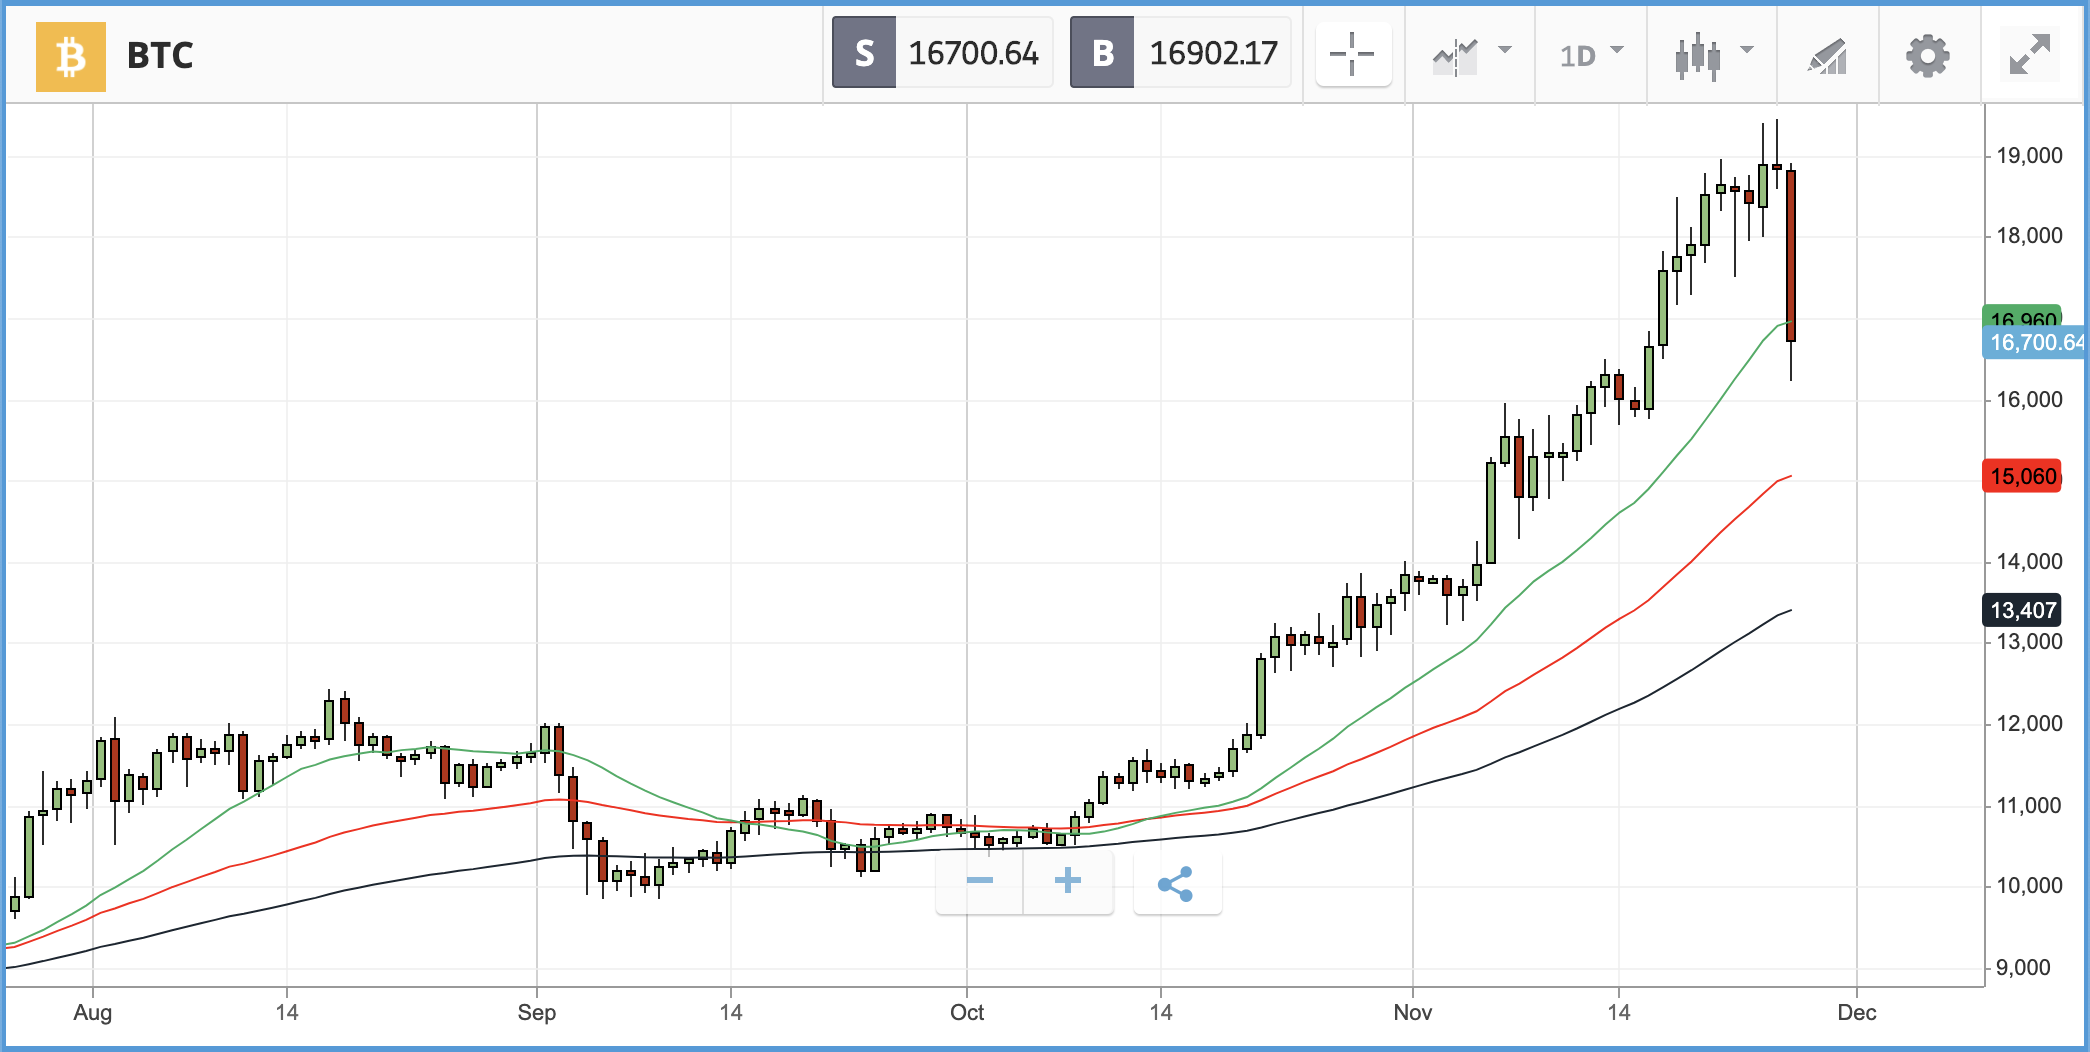
Task: Expand chart to fullscreen
Action: [2030, 54]
